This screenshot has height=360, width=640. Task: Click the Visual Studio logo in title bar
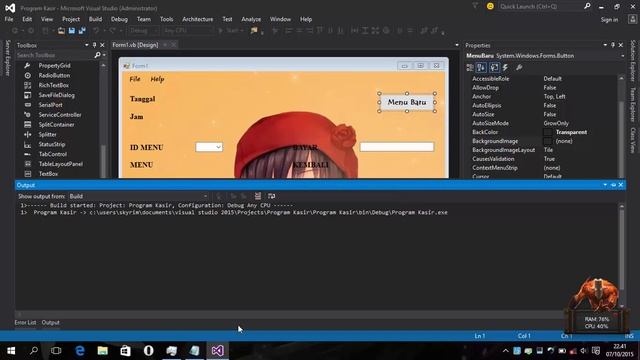pyautogui.click(x=10, y=8)
